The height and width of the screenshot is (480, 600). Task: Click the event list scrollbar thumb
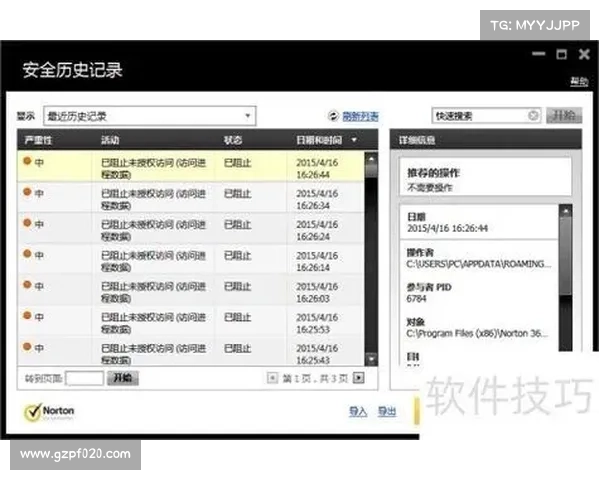click(371, 170)
